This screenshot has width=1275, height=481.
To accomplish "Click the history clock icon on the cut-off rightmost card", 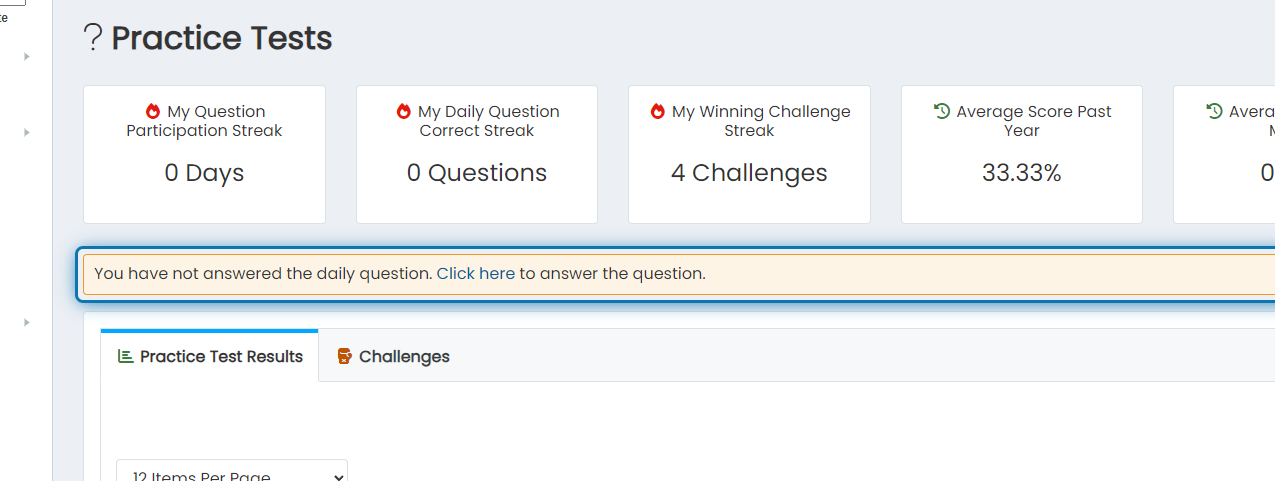I will [x=1214, y=111].
